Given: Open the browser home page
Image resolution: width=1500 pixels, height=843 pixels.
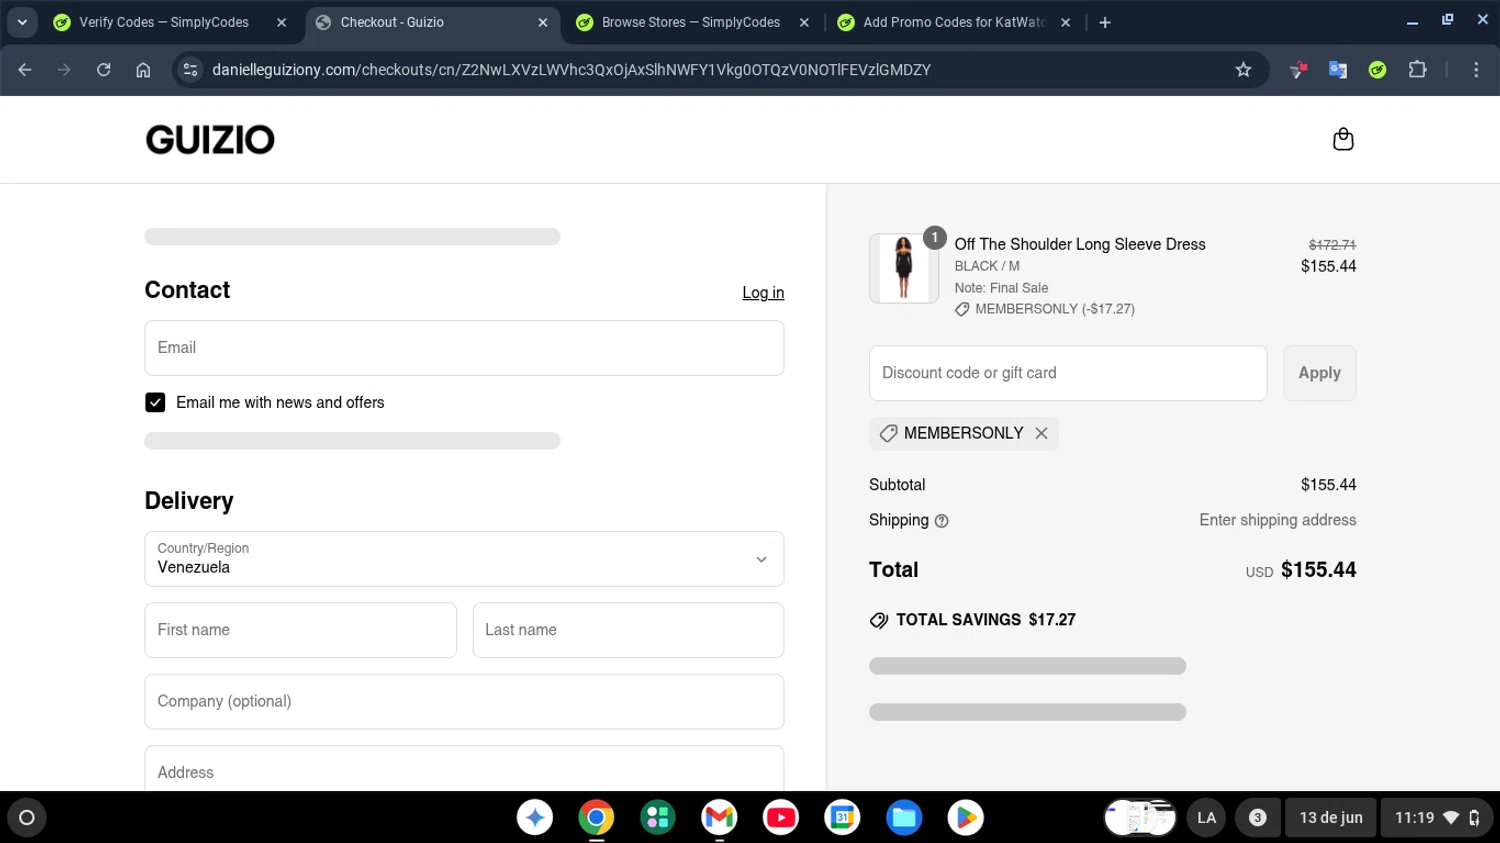Looking at the screenshot, I should 143,70.
